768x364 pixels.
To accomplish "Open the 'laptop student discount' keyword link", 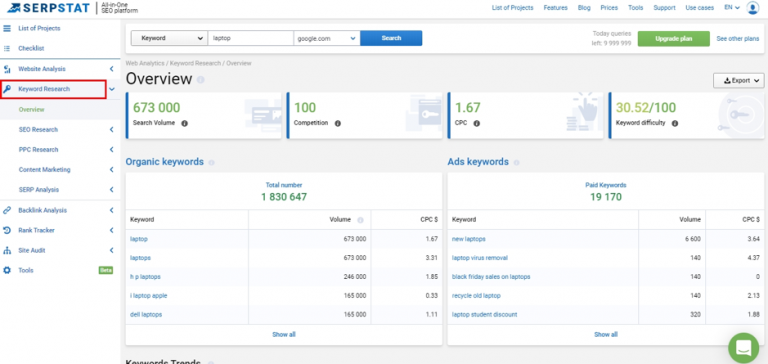I will [484, 315].
